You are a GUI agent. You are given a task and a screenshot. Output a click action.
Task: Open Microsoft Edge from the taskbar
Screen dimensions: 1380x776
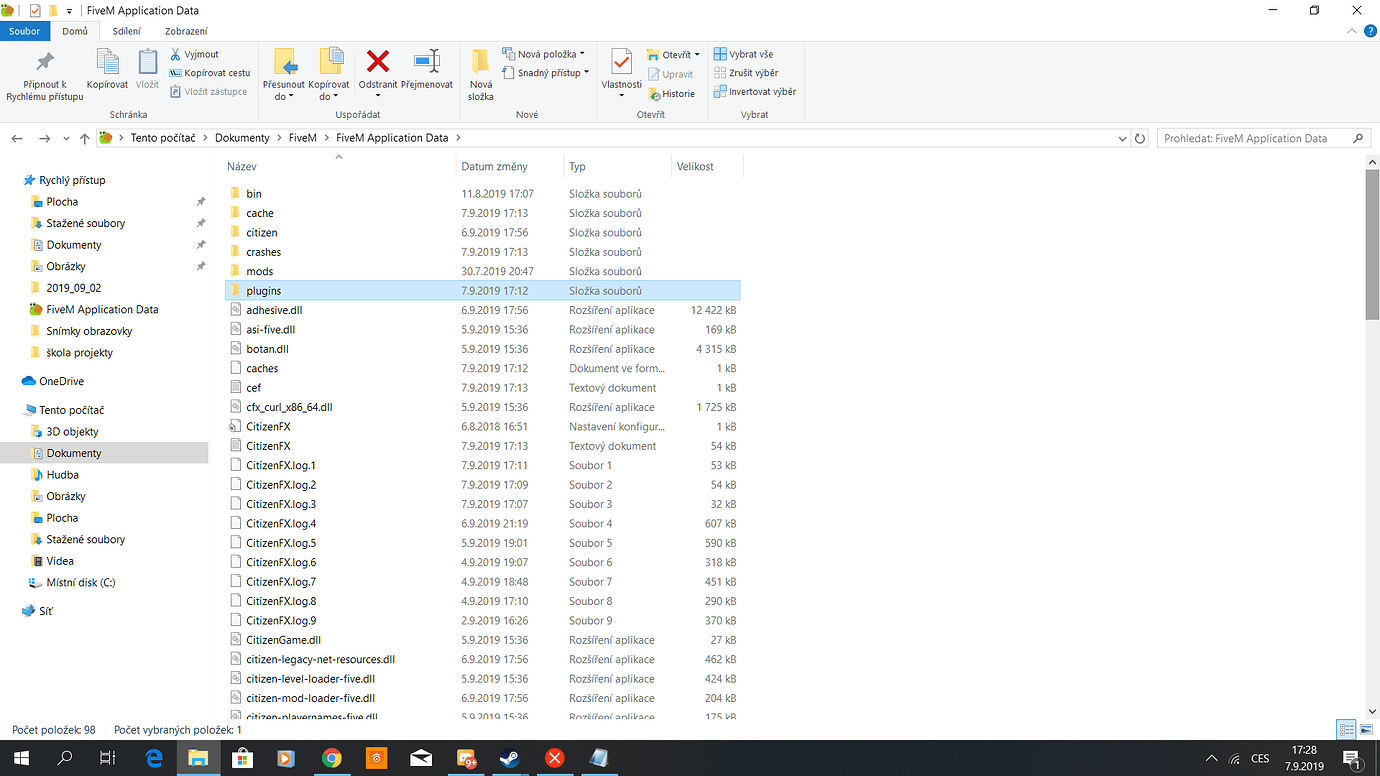[154, 758]
